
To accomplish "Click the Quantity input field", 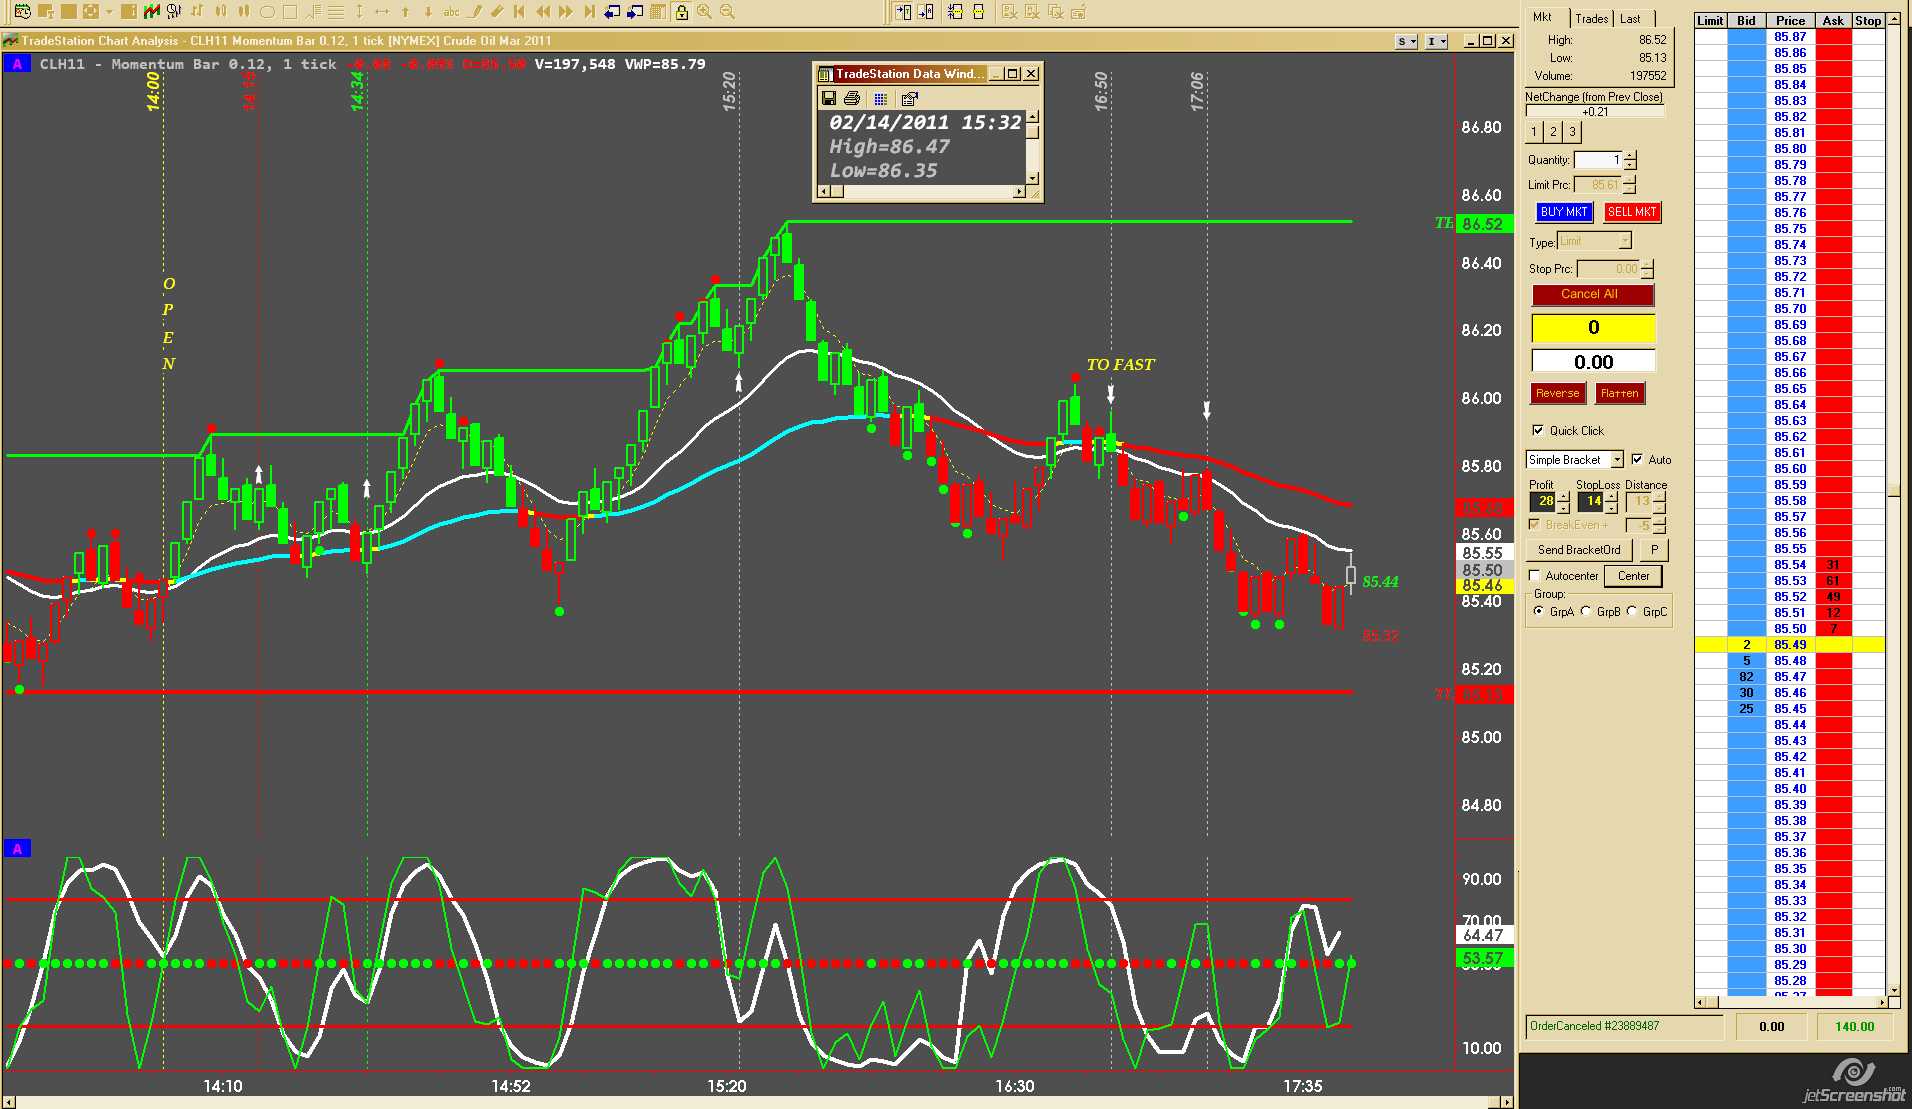I will point(1598,160).
